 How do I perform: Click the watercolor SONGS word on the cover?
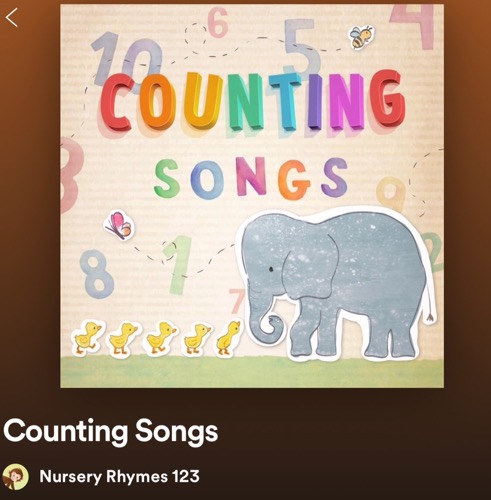(251, 179)
